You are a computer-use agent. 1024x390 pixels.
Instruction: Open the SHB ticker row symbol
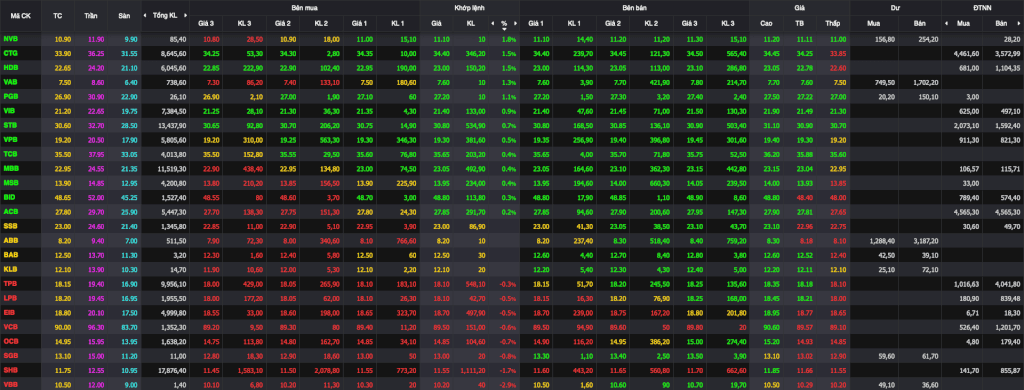tap(10, 369)
